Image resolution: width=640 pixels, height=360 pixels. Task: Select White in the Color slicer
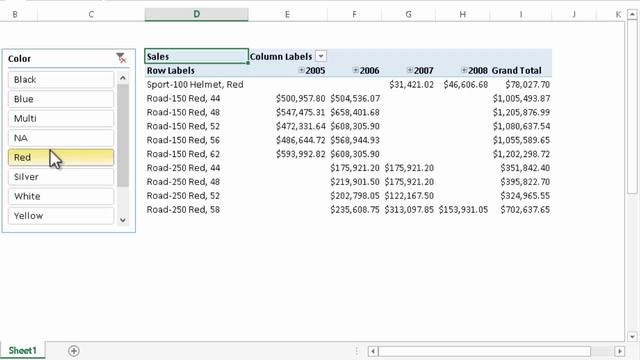(x=61, y=196)
